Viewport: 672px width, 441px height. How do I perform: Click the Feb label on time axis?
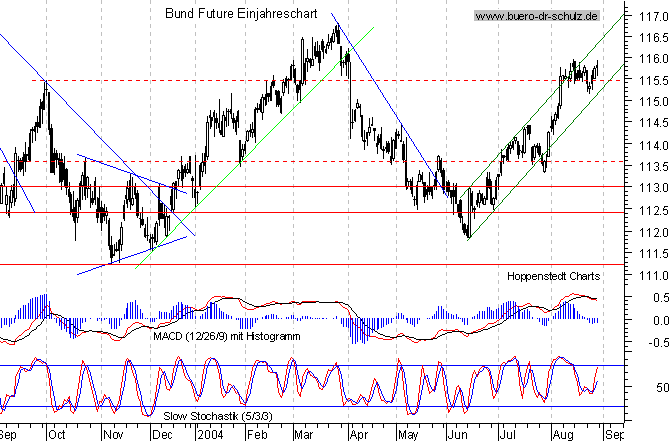pos(256,435)
